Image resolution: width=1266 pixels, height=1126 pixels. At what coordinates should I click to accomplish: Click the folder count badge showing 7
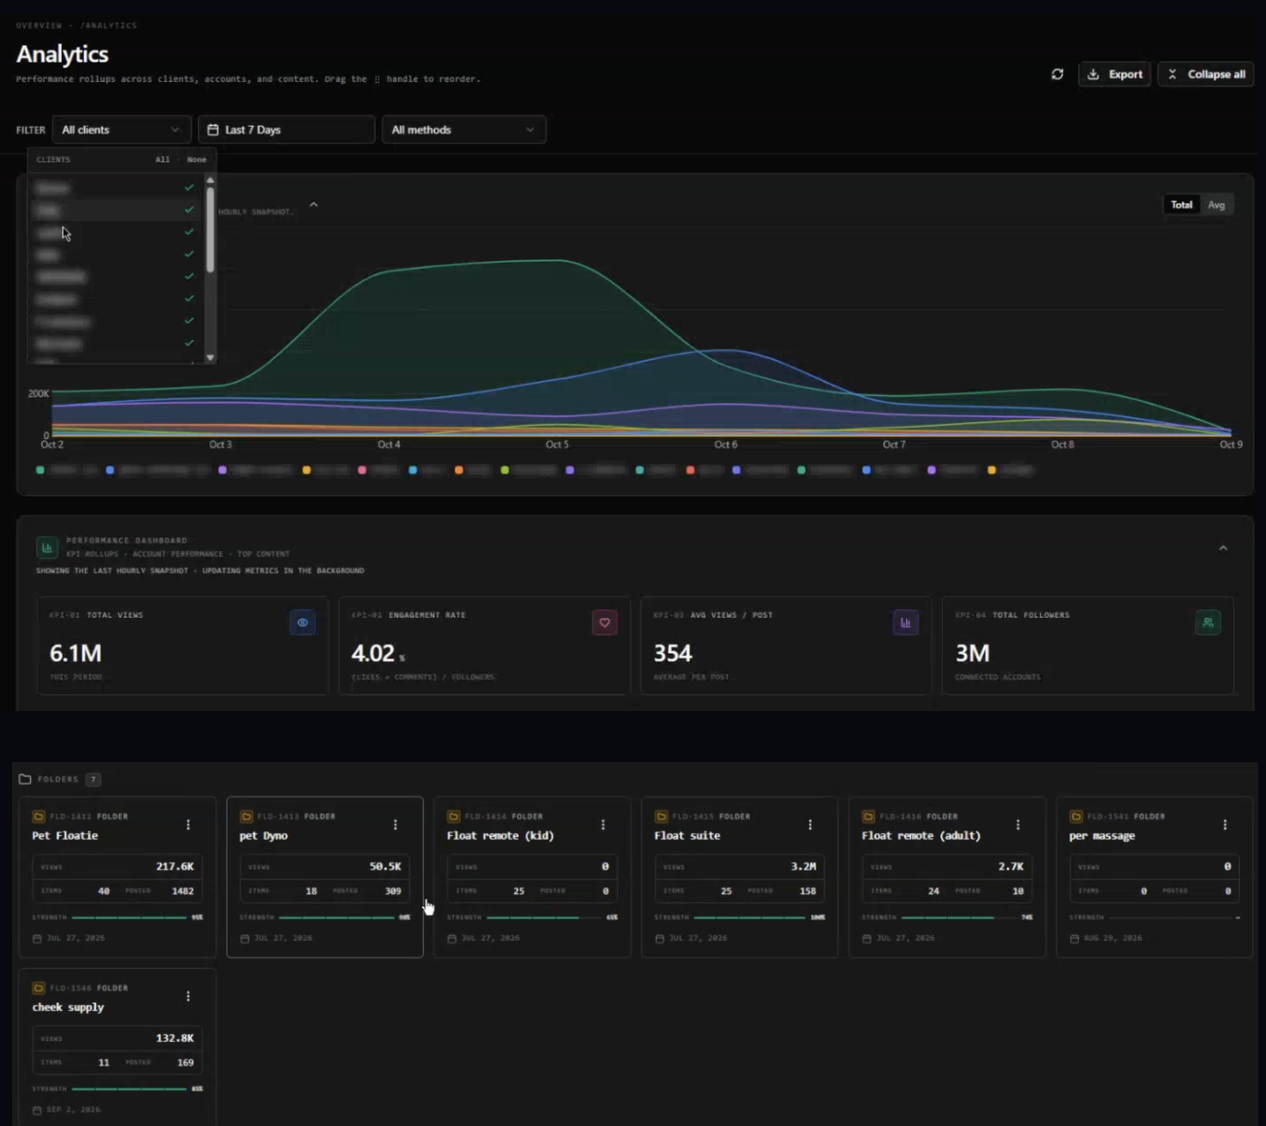tap(93, 779)
